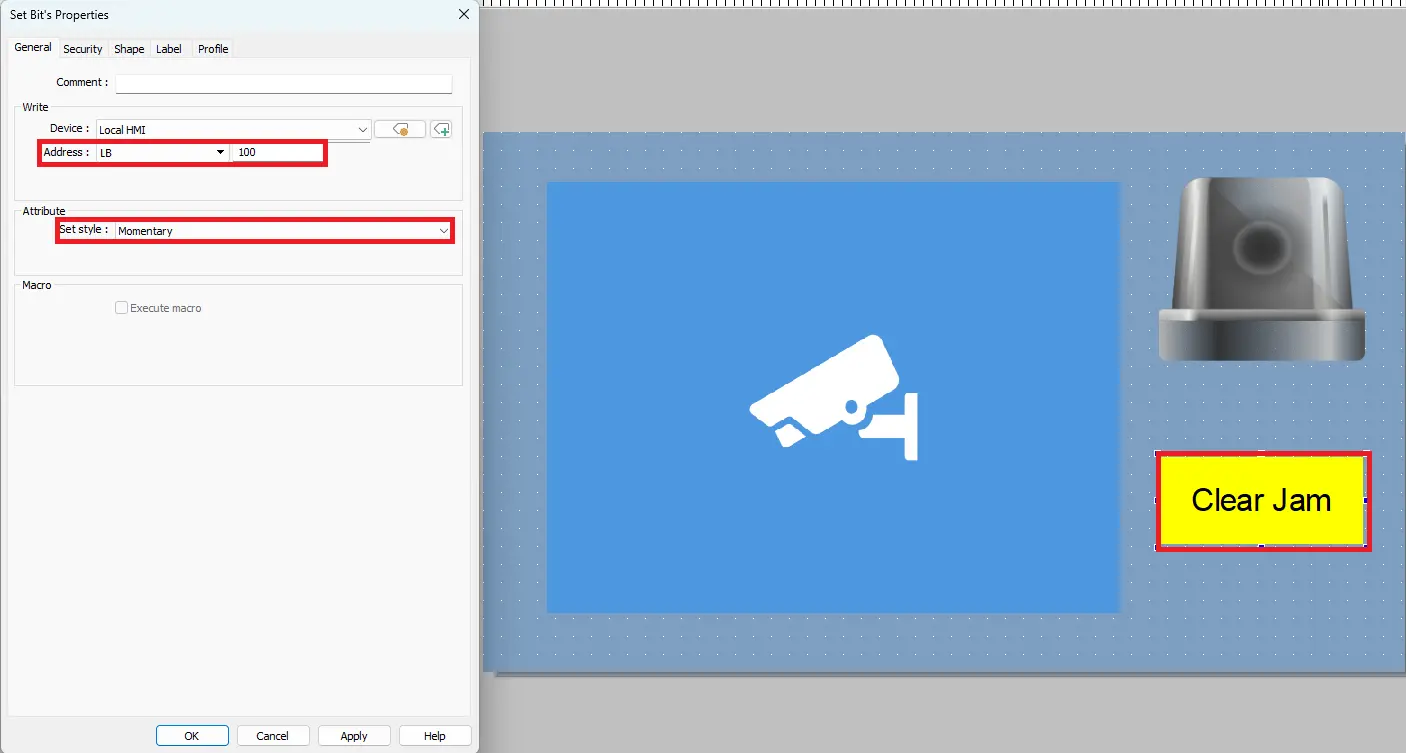The image size is (1406, 753).
Task: Open Help for the dialog
Action: (434, 736)
